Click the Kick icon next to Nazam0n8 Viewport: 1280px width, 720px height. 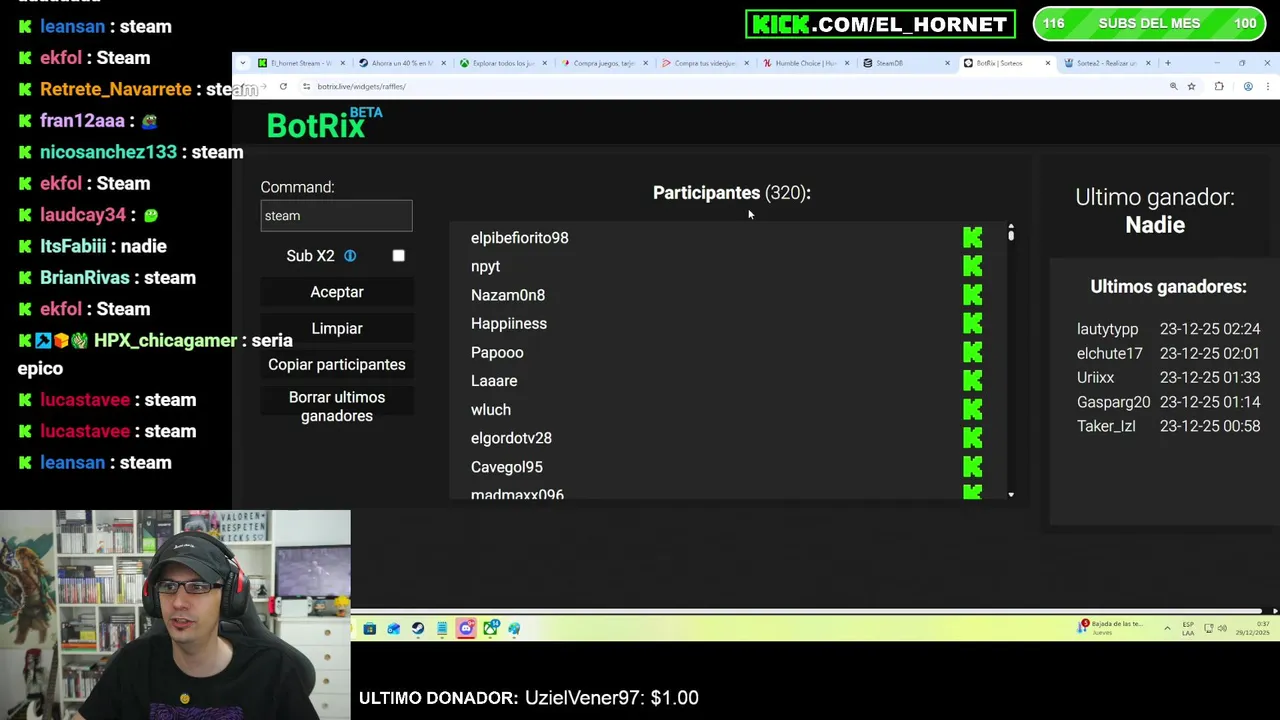[x=972, y=295]
